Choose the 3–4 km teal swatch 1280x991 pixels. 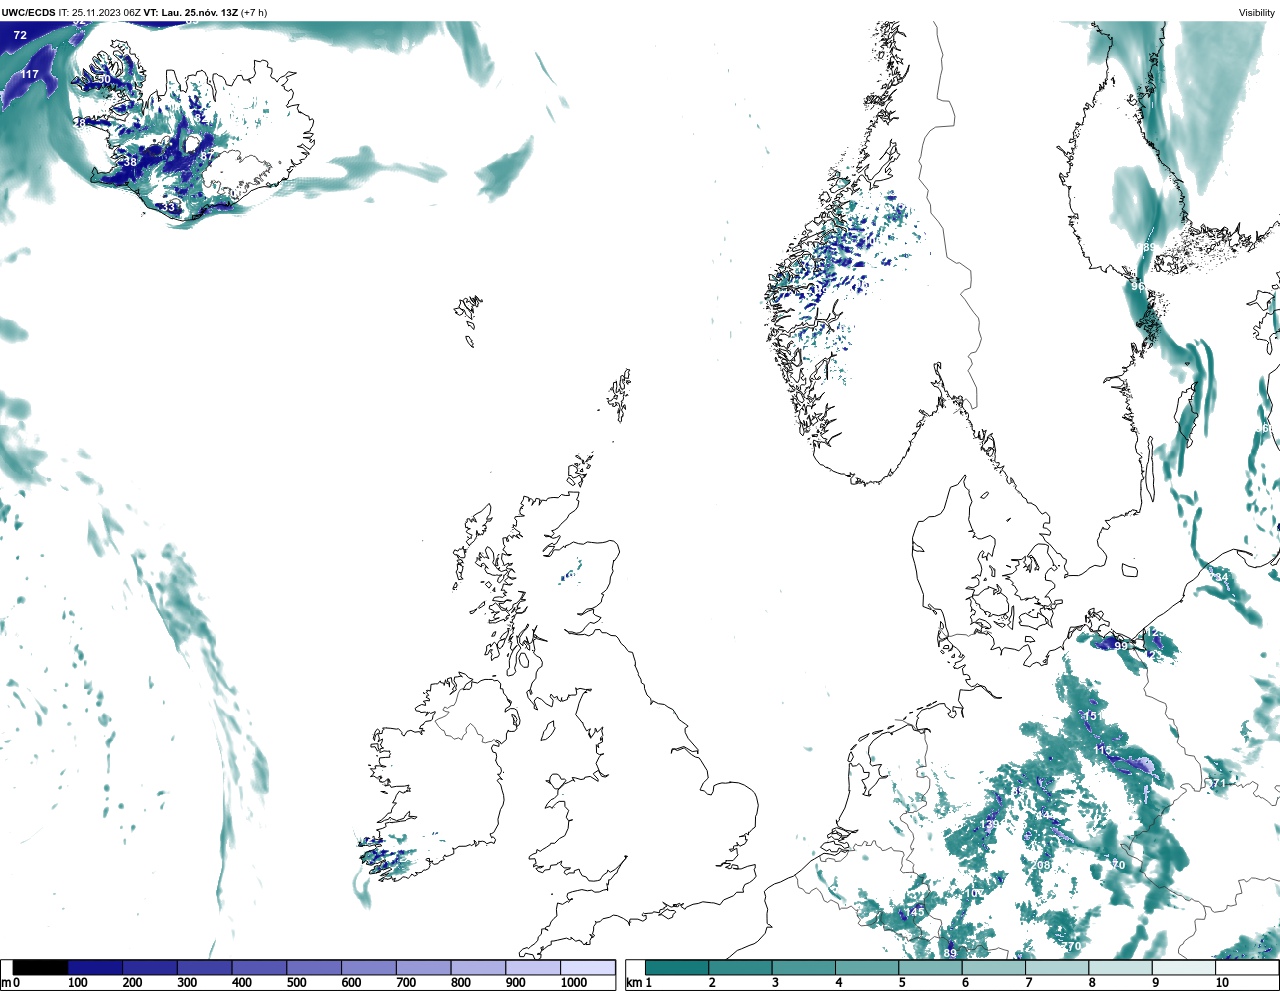click(804, 968)
